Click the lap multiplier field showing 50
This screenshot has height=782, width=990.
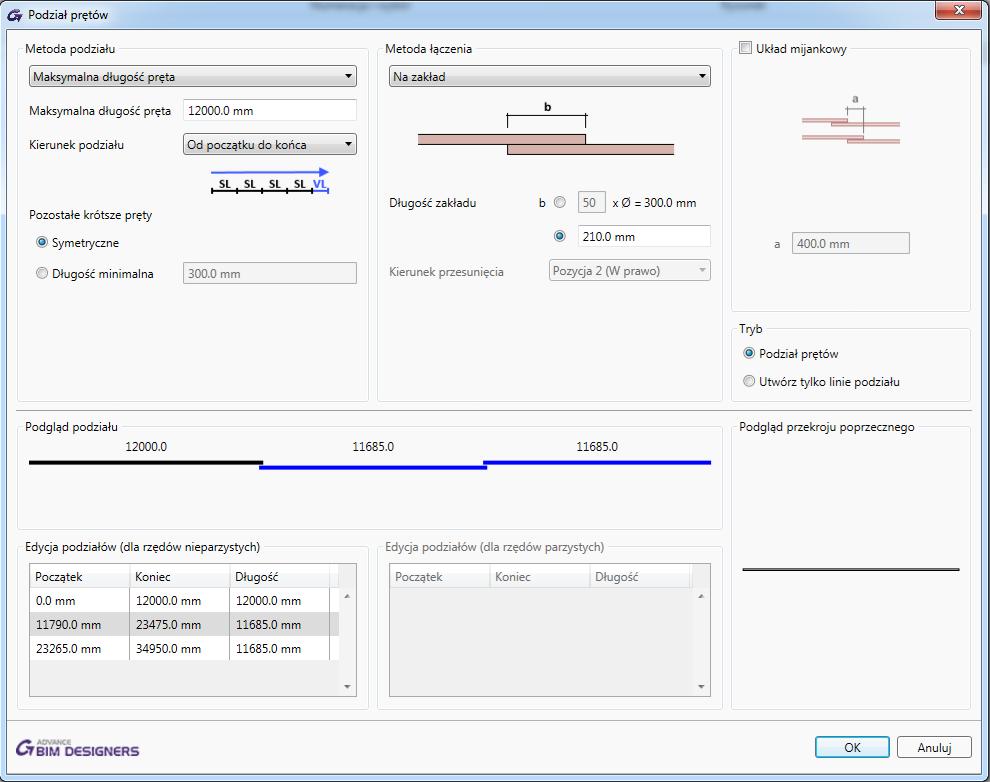592,203
